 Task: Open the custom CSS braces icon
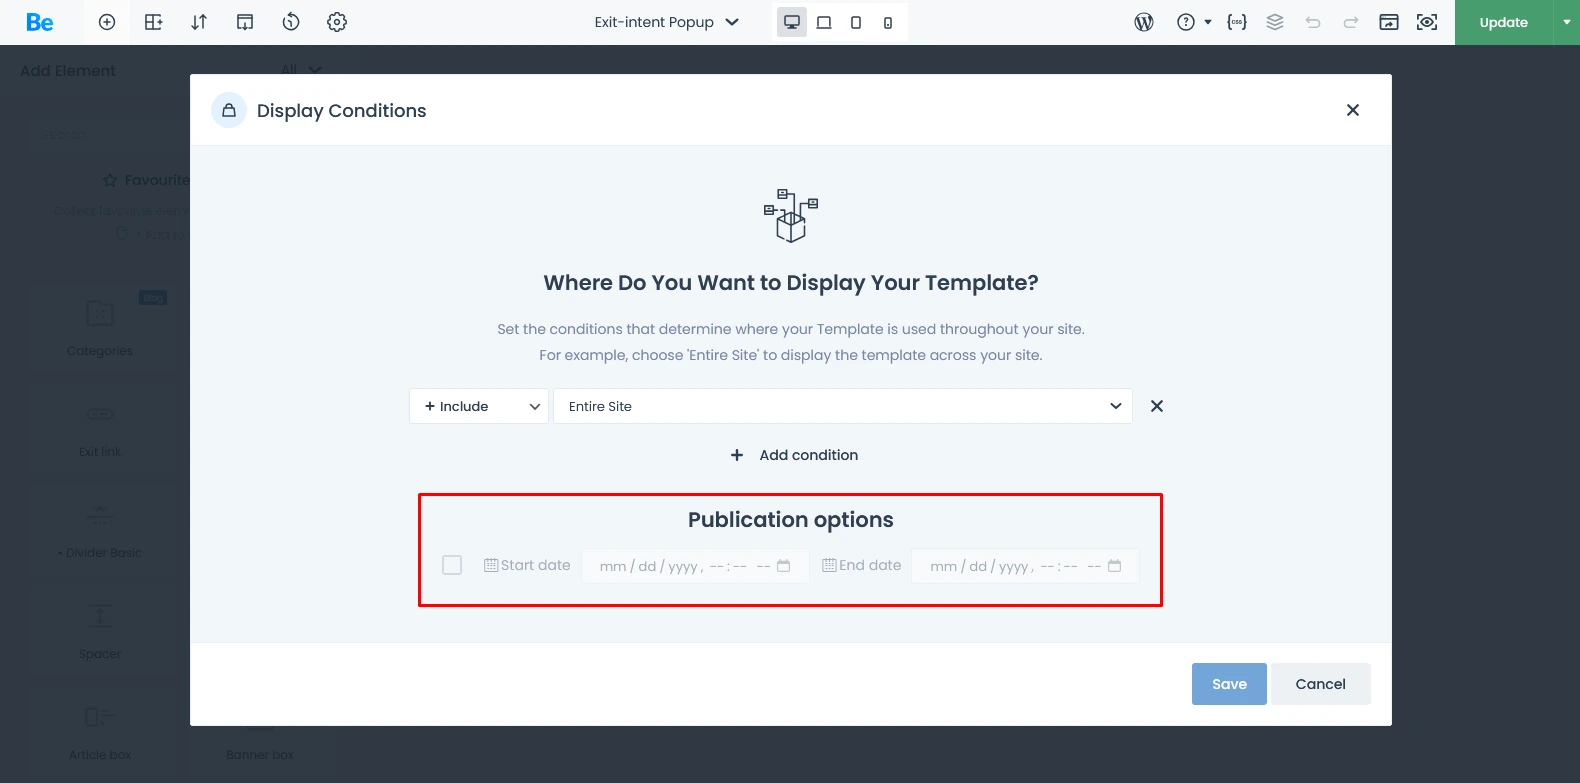click(x=1237, y=22)
